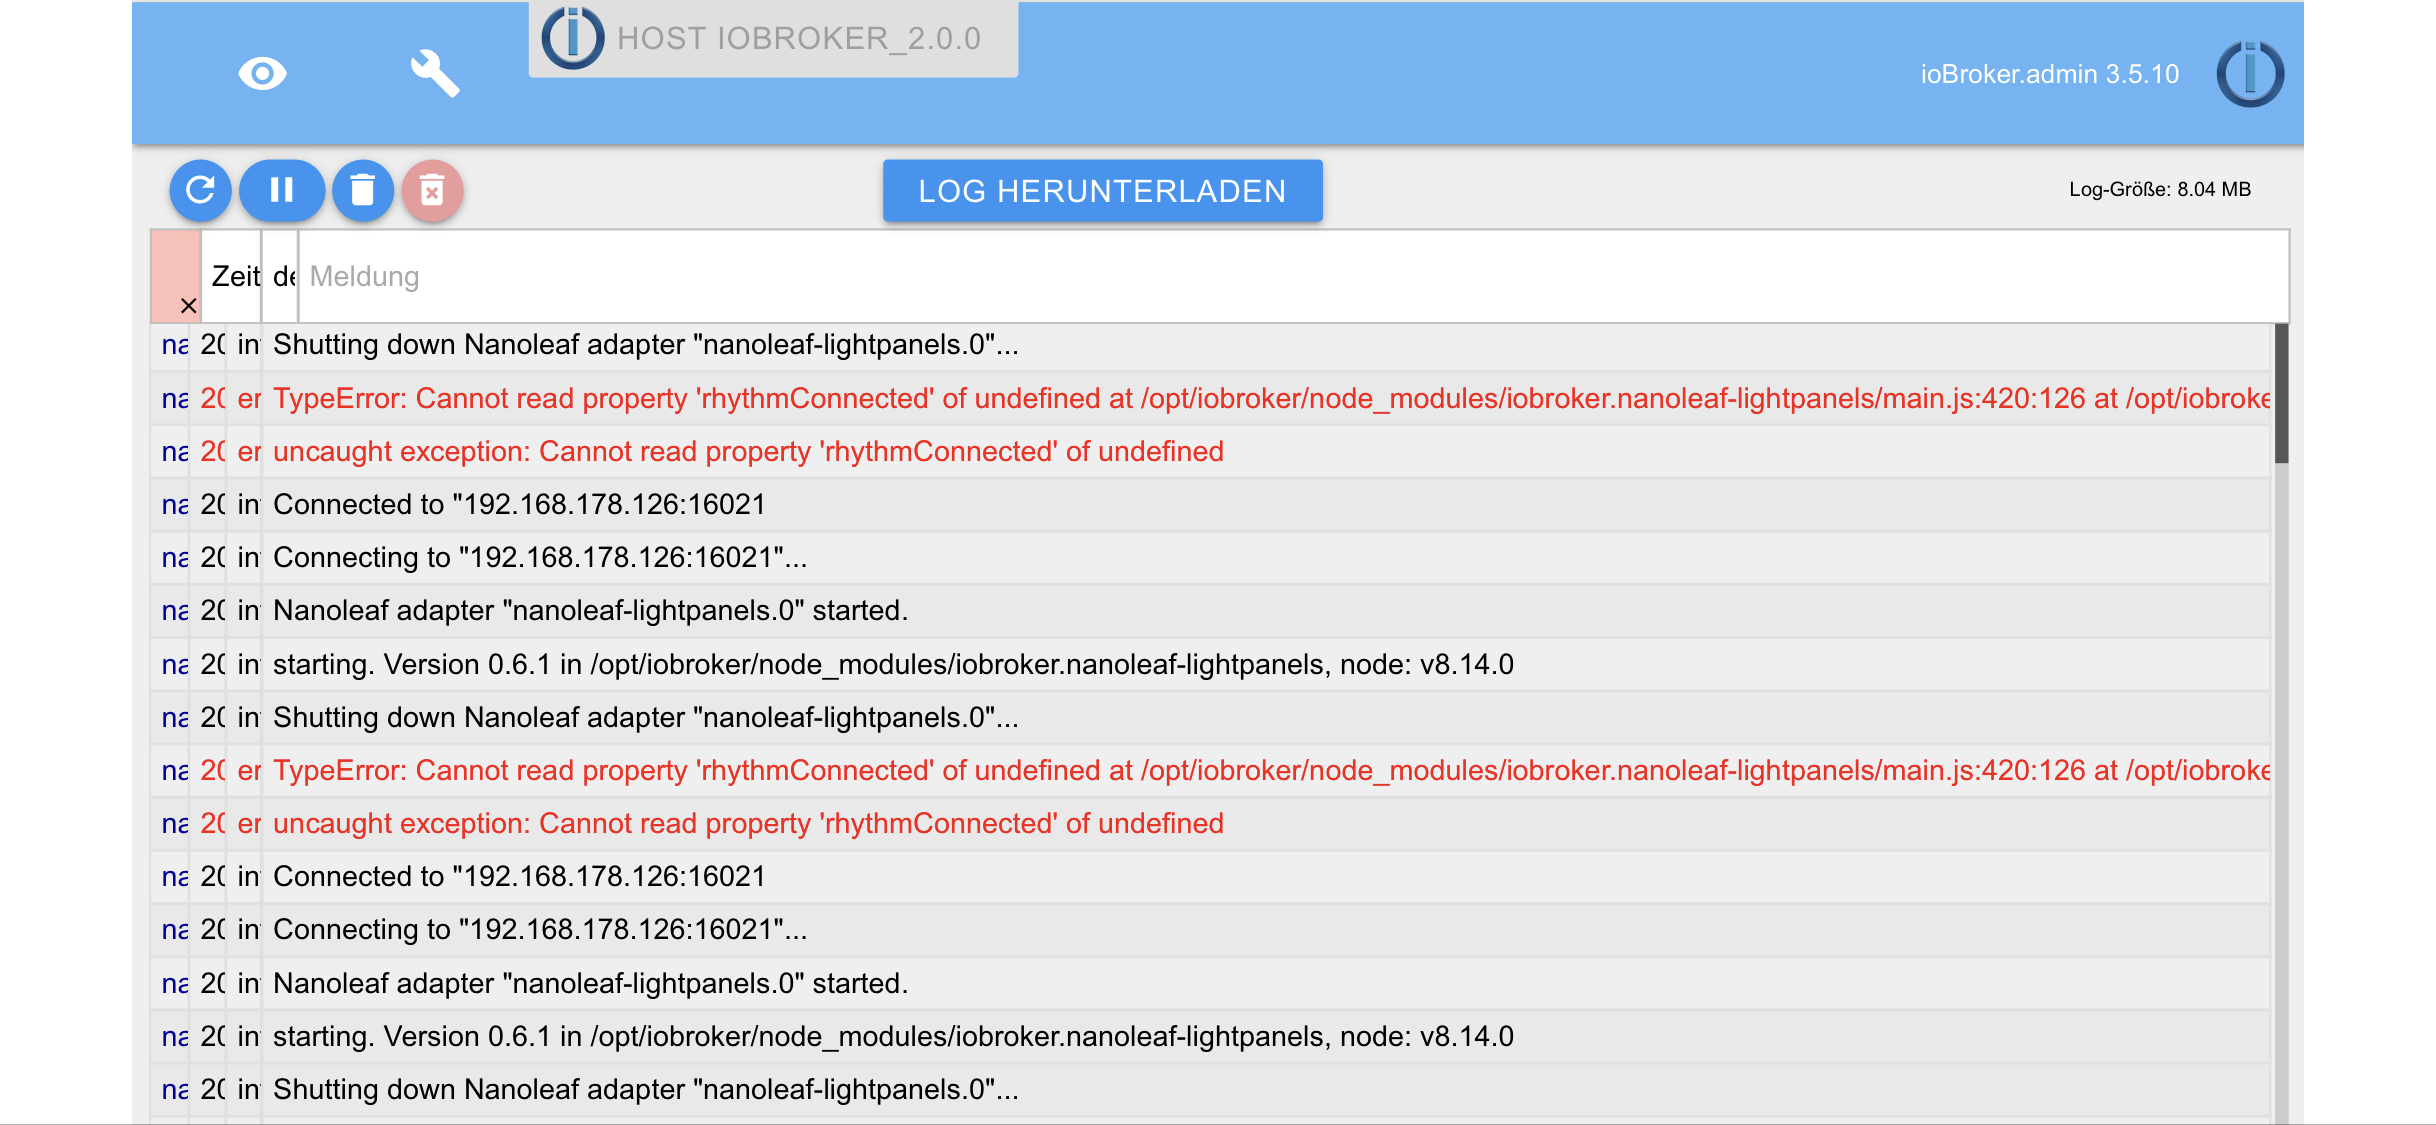Clear the log list with trash icon
Image resolution: width=2436 pixels, height=1125 pixels.
click(363, 190)
